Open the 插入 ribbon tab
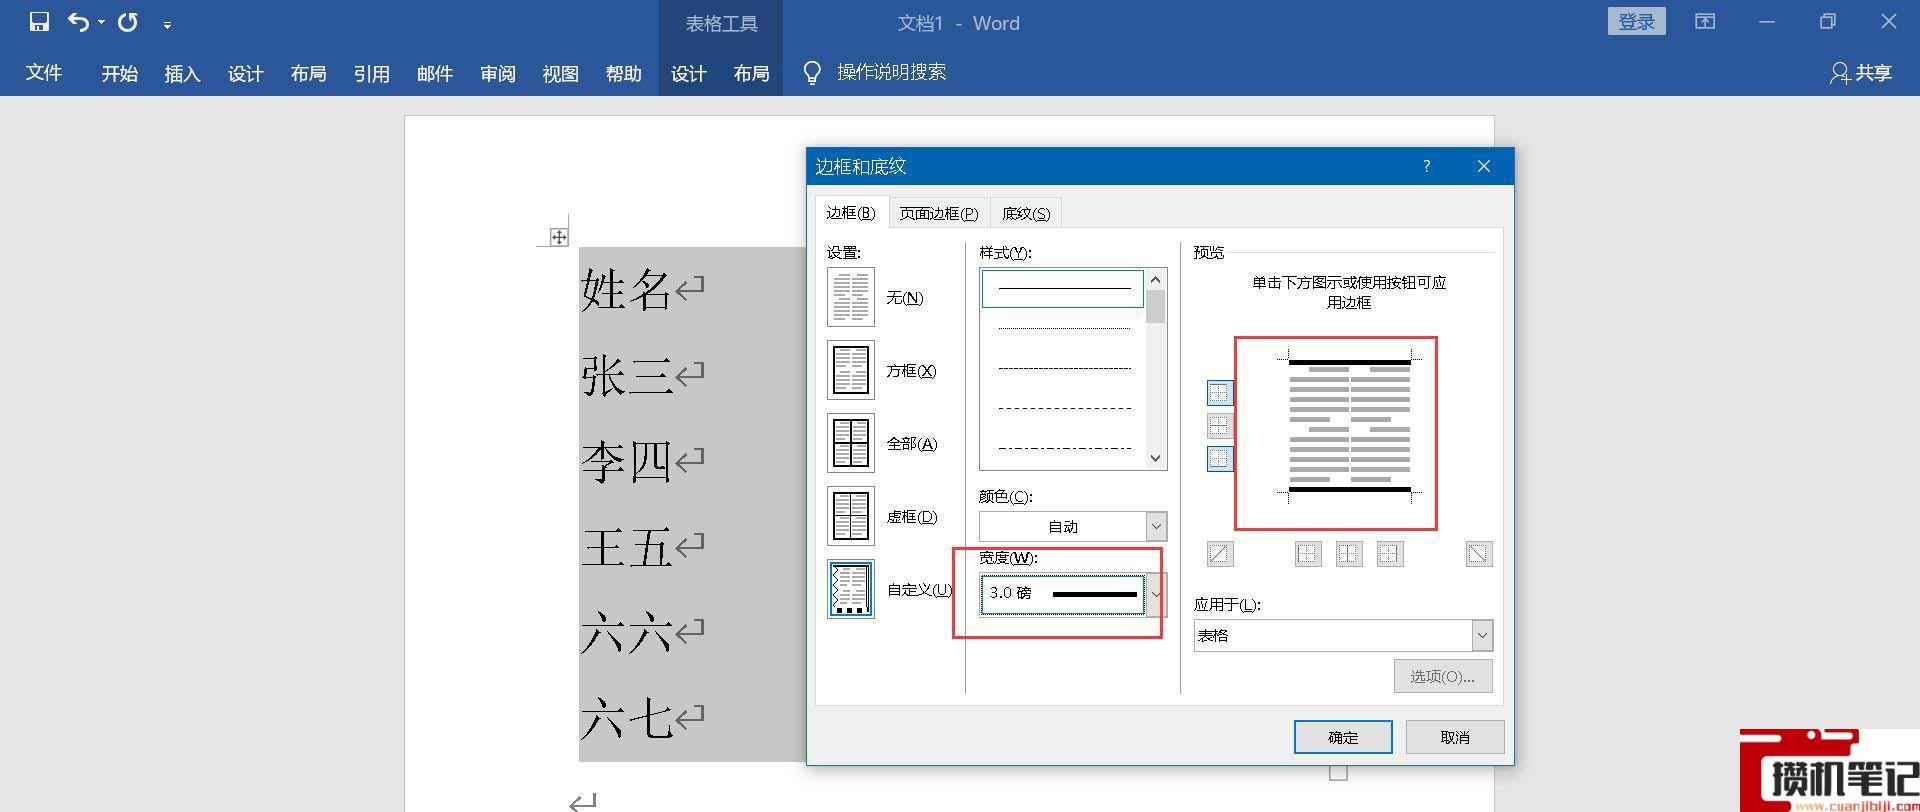The height and width of the screenshot is (812, 1920). (x=182, y=73)
